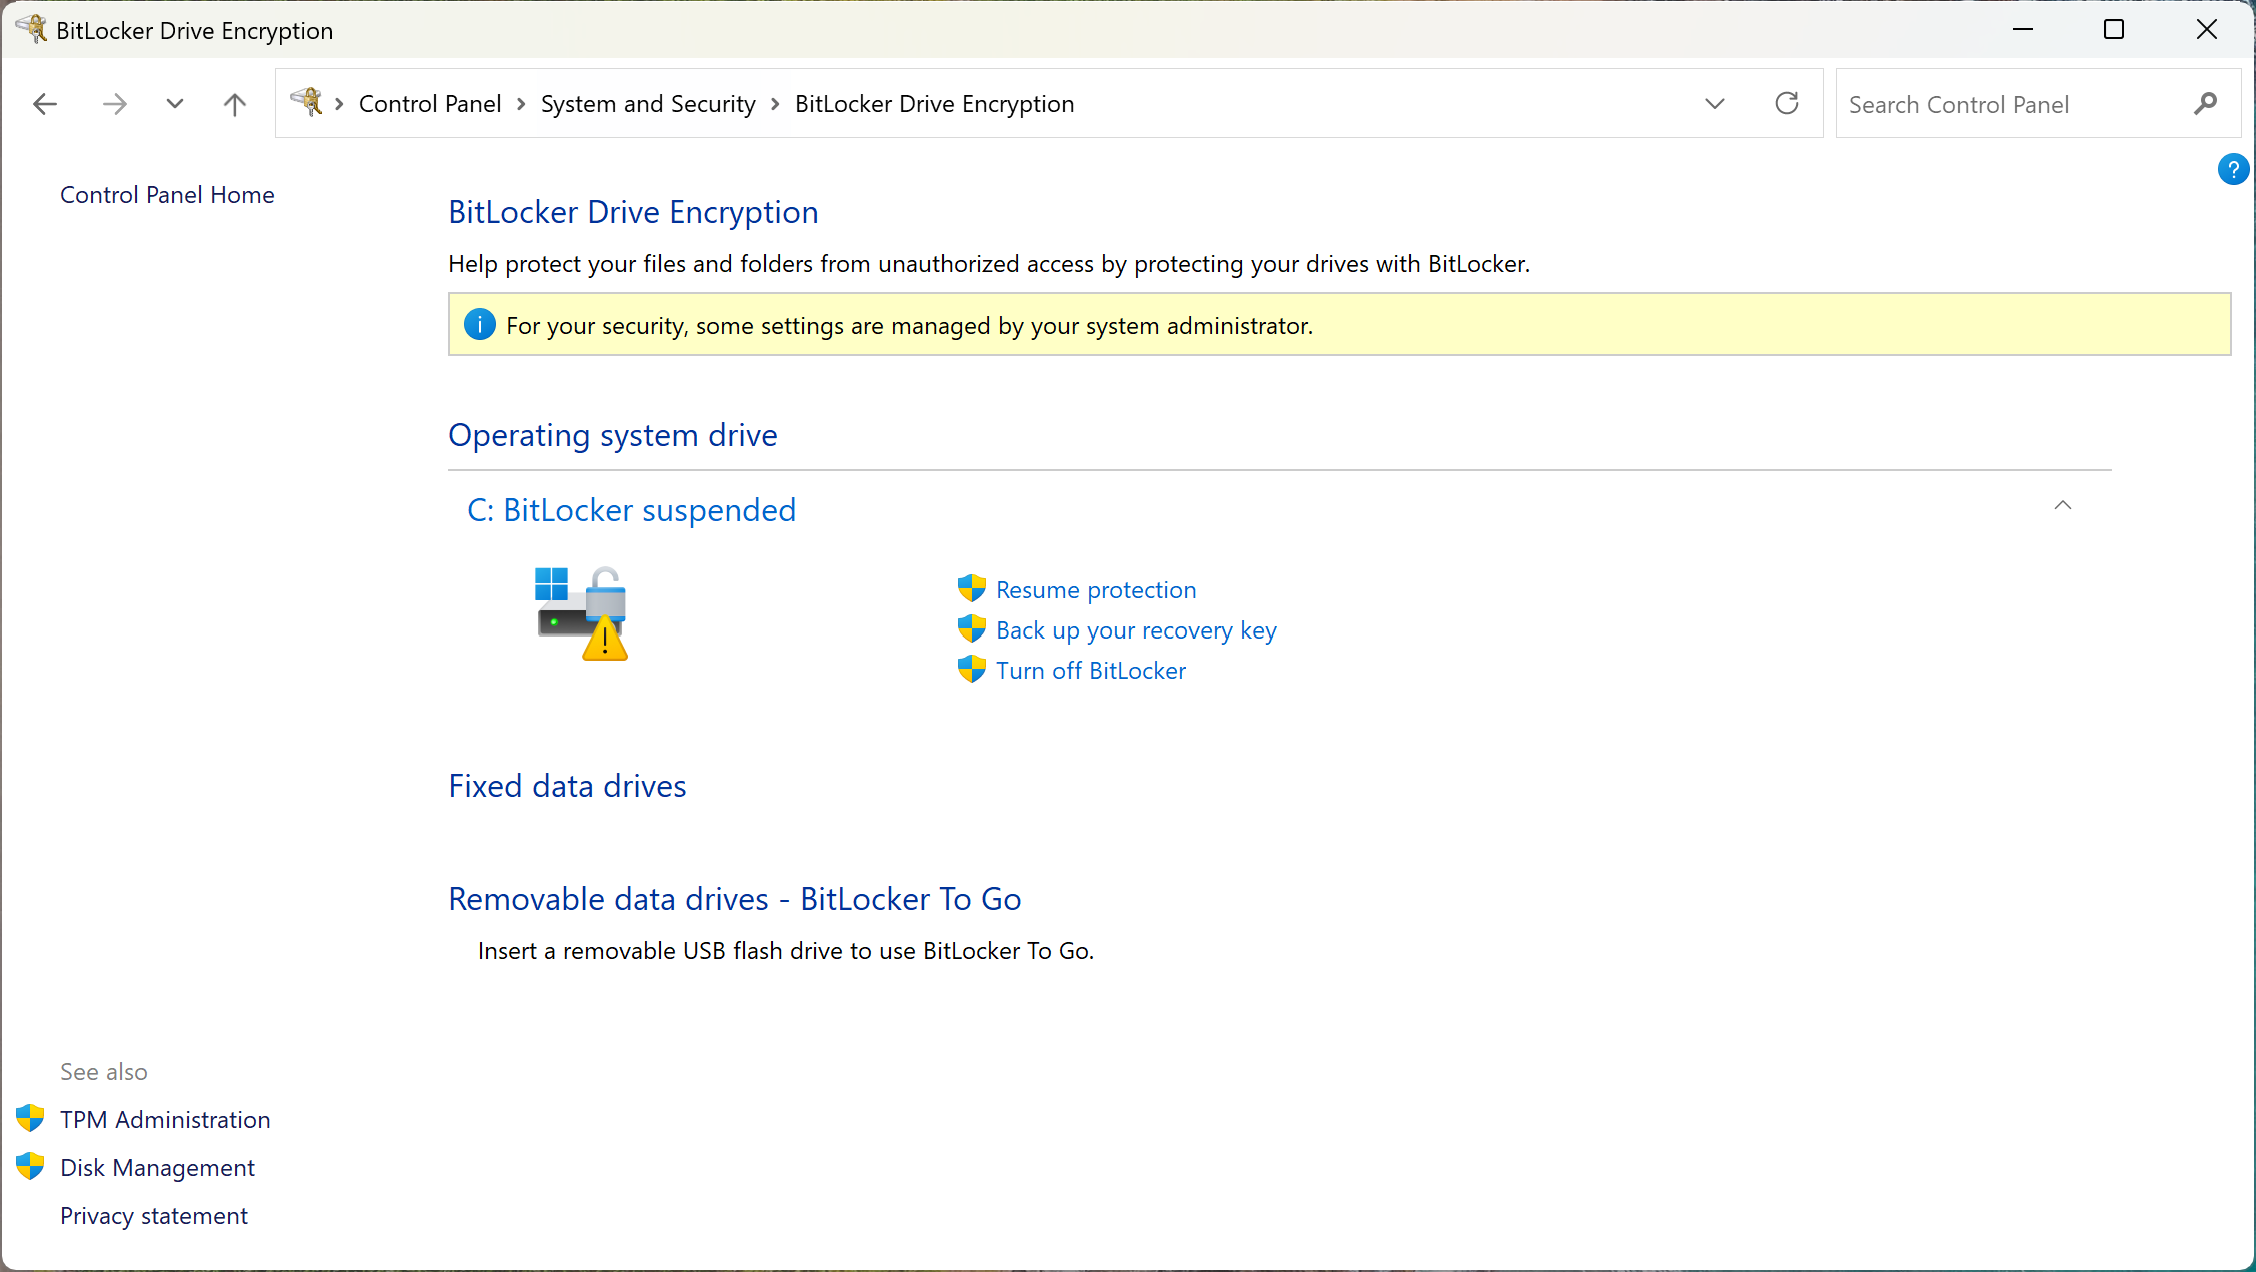The image size is (2256, 1272).
Task: Click the info icon in yellow banner
Action: click(x=480, y=325)
